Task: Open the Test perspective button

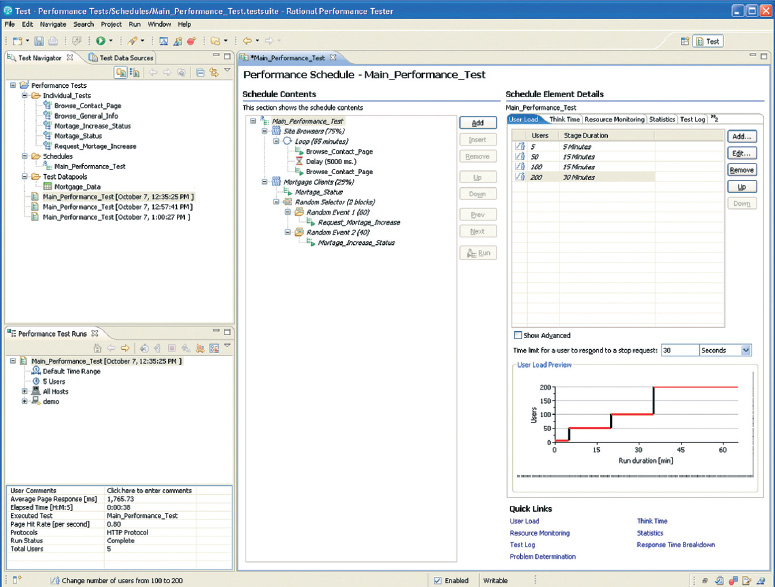Action: (x=708, y=41)
